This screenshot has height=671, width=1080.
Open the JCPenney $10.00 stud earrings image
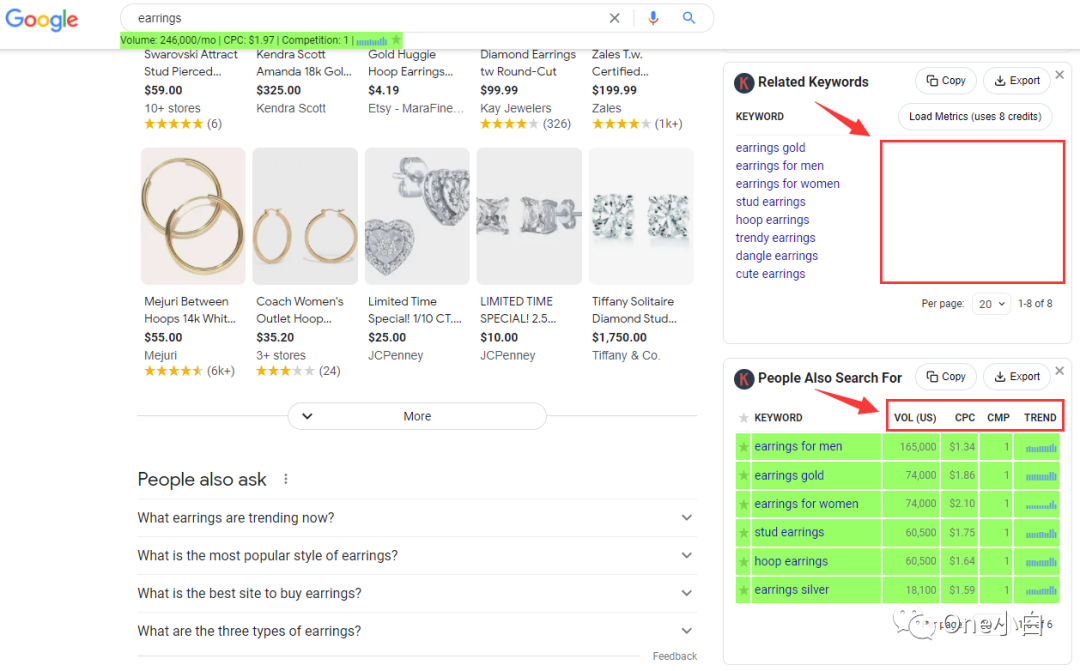[529, 216]
